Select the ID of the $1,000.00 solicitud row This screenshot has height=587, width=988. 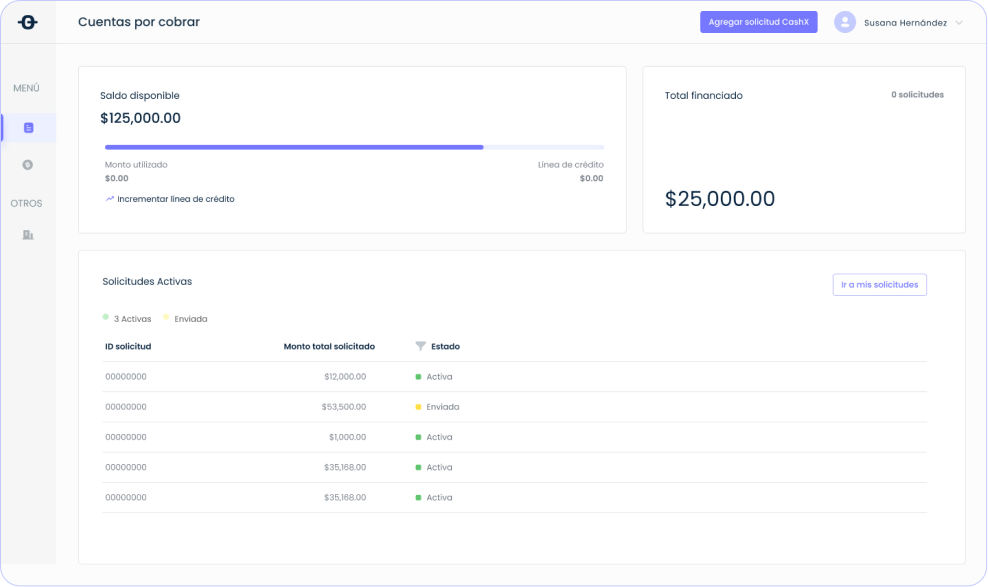[x=124, y=437]
